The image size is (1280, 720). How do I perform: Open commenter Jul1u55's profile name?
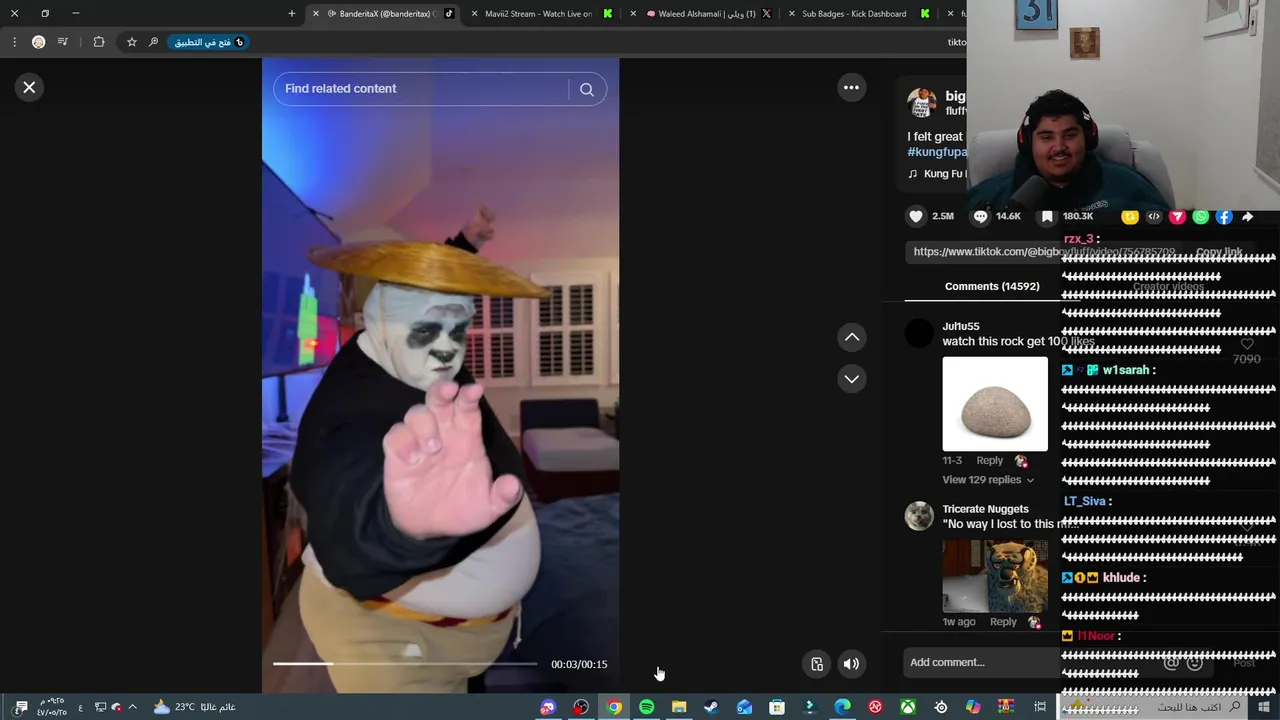(x=961, y=326)
